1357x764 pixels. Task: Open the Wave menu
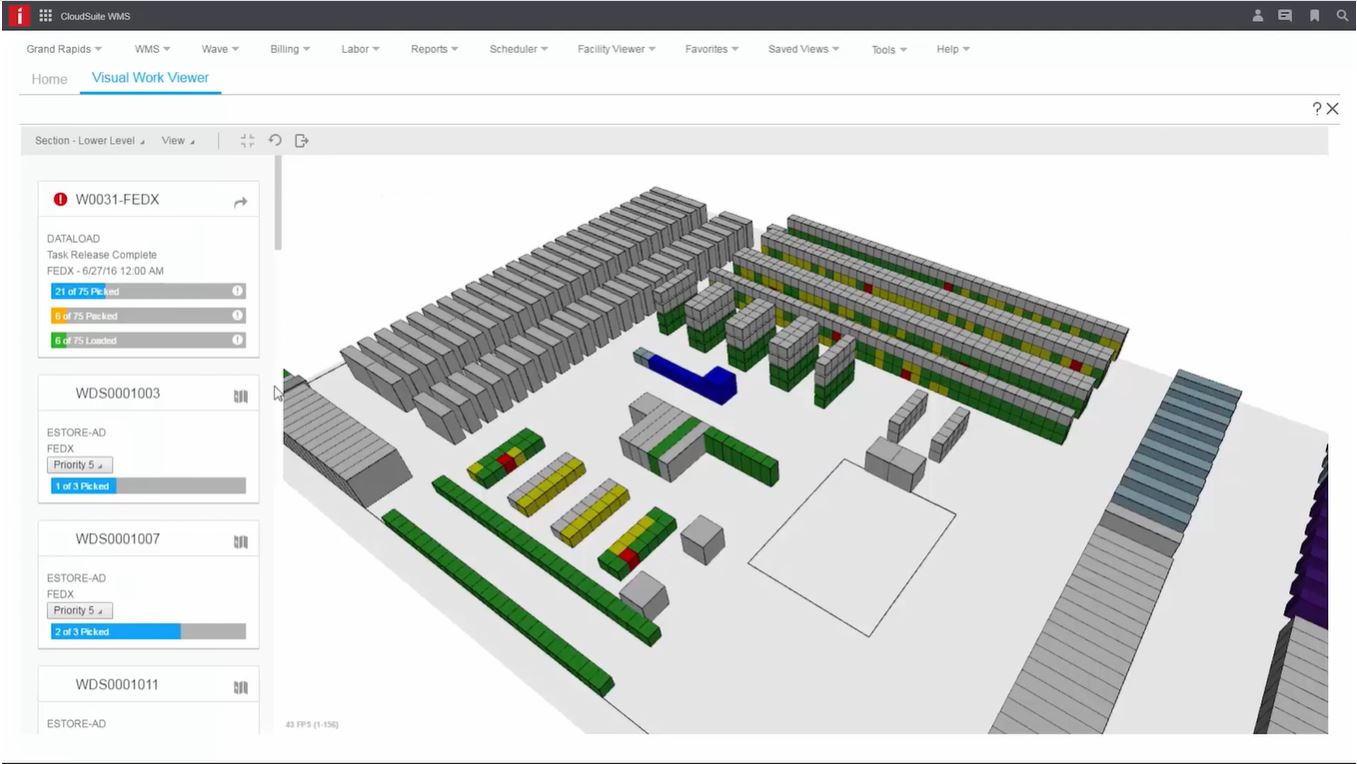pyautogui.click(x=220, y=49)
